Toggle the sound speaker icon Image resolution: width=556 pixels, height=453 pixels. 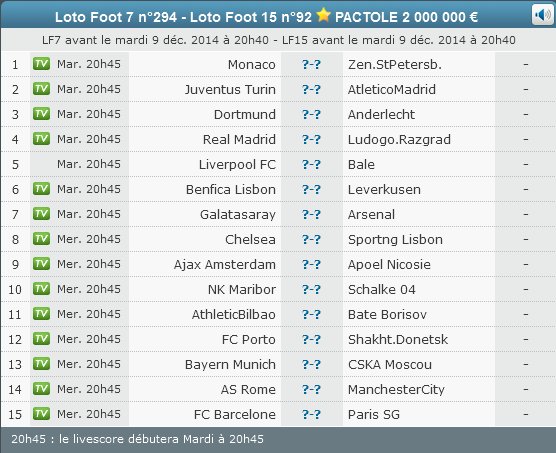(543, 15)
